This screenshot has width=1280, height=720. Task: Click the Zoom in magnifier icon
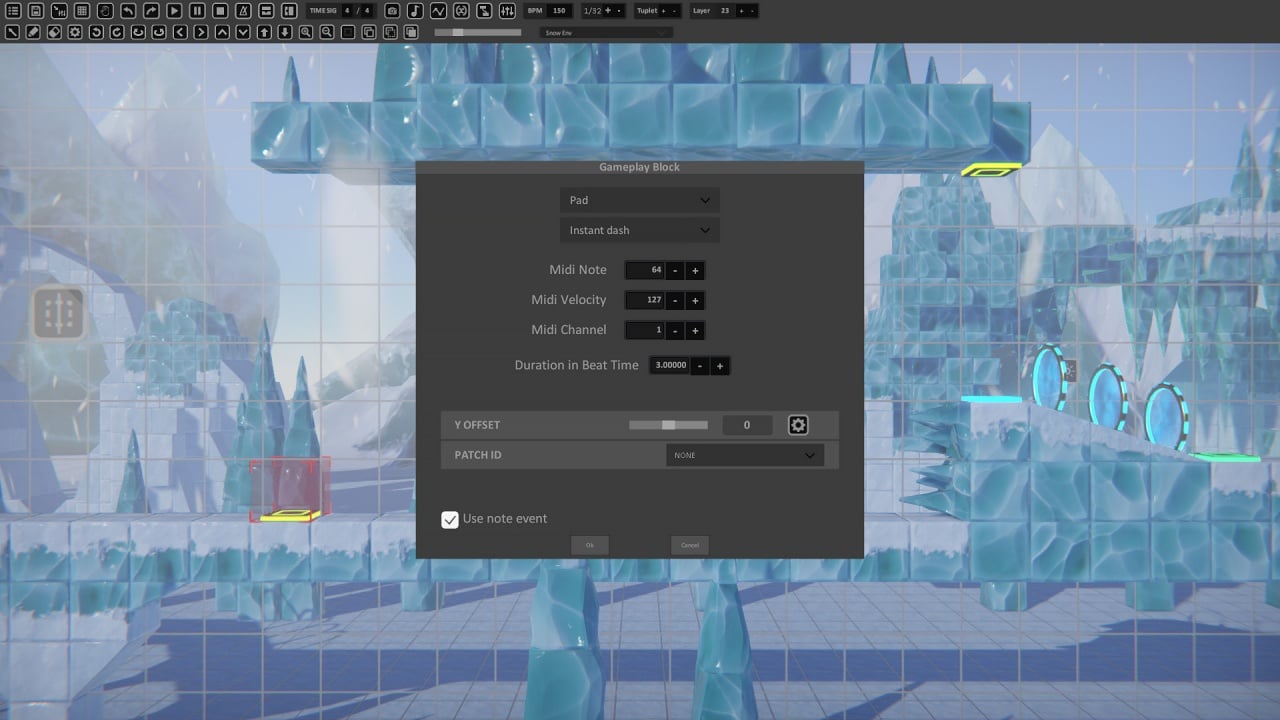point(306,32)
